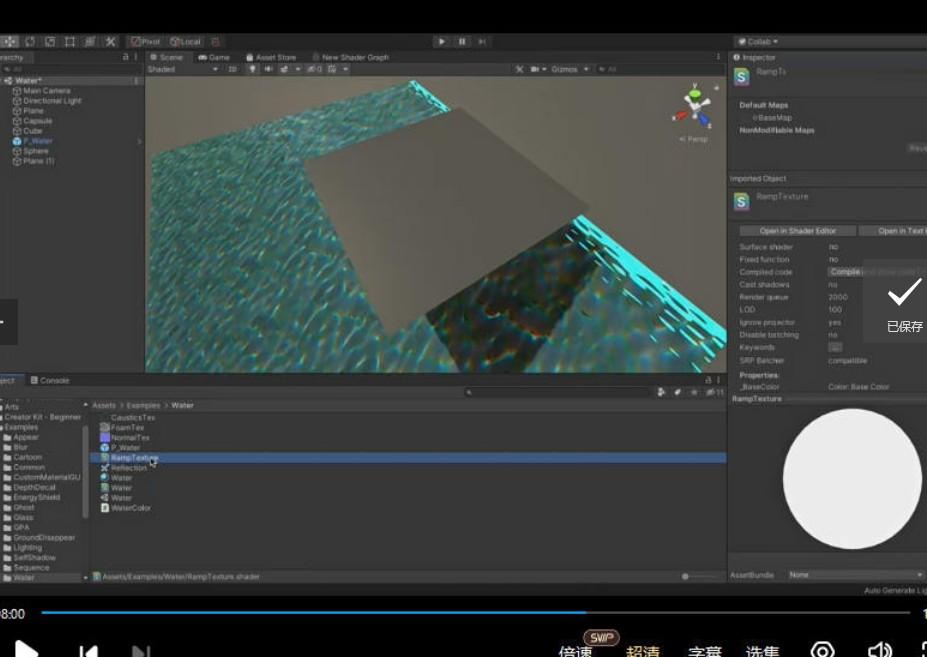
Task: Click the video player volume icon
Action: pyautogui.click(x=879, y=650)
